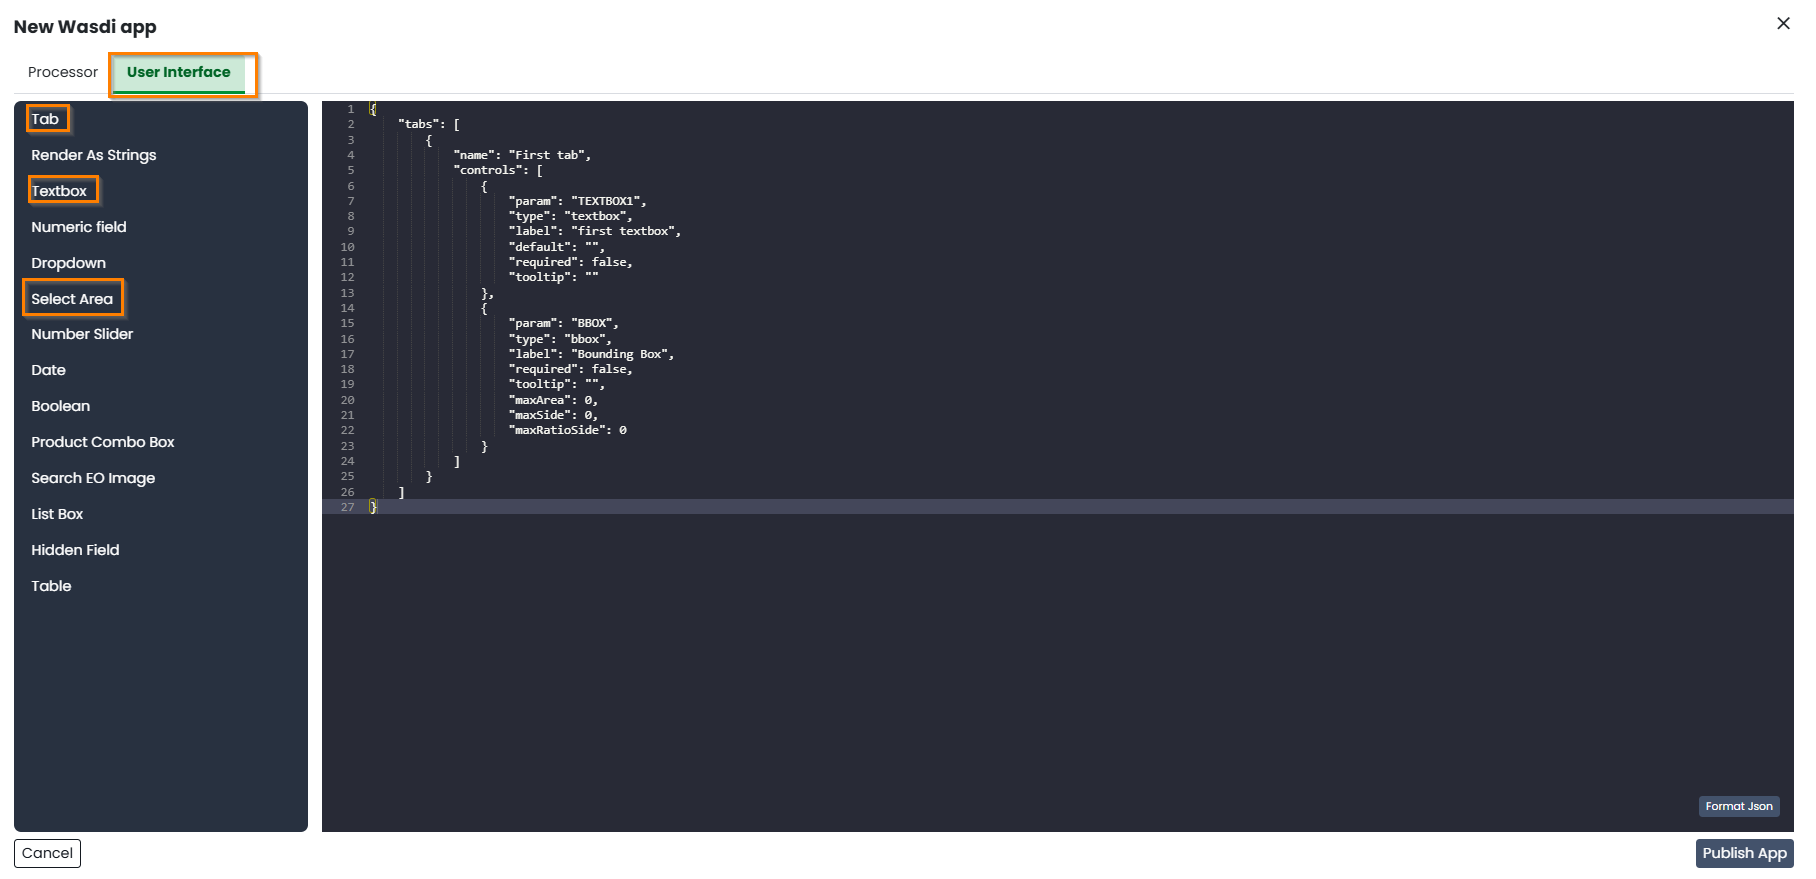Close the New Wasdi app dialog
1816x879 pixels.
1783,23
